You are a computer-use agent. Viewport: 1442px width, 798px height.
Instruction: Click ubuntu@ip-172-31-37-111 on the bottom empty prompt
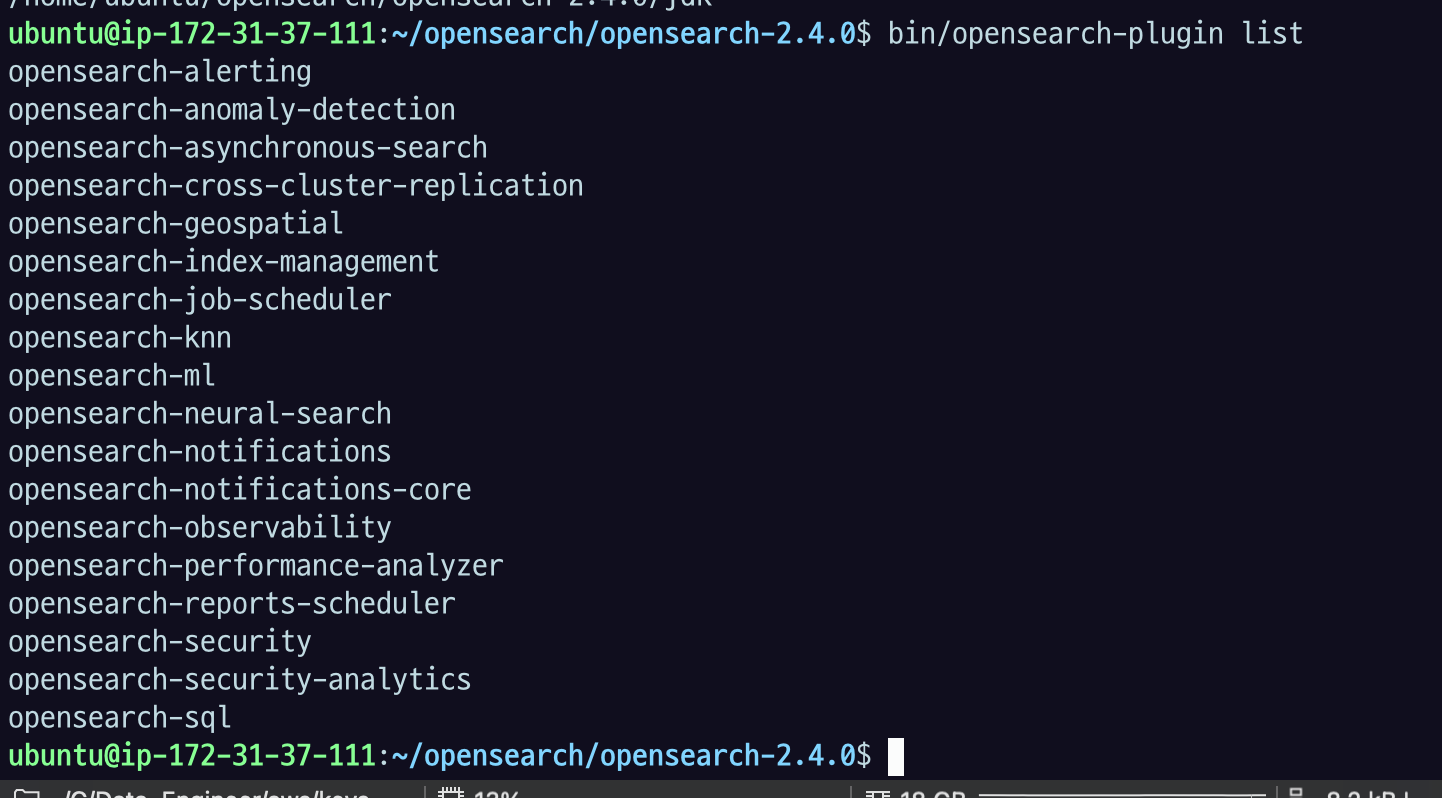point(192,756)
